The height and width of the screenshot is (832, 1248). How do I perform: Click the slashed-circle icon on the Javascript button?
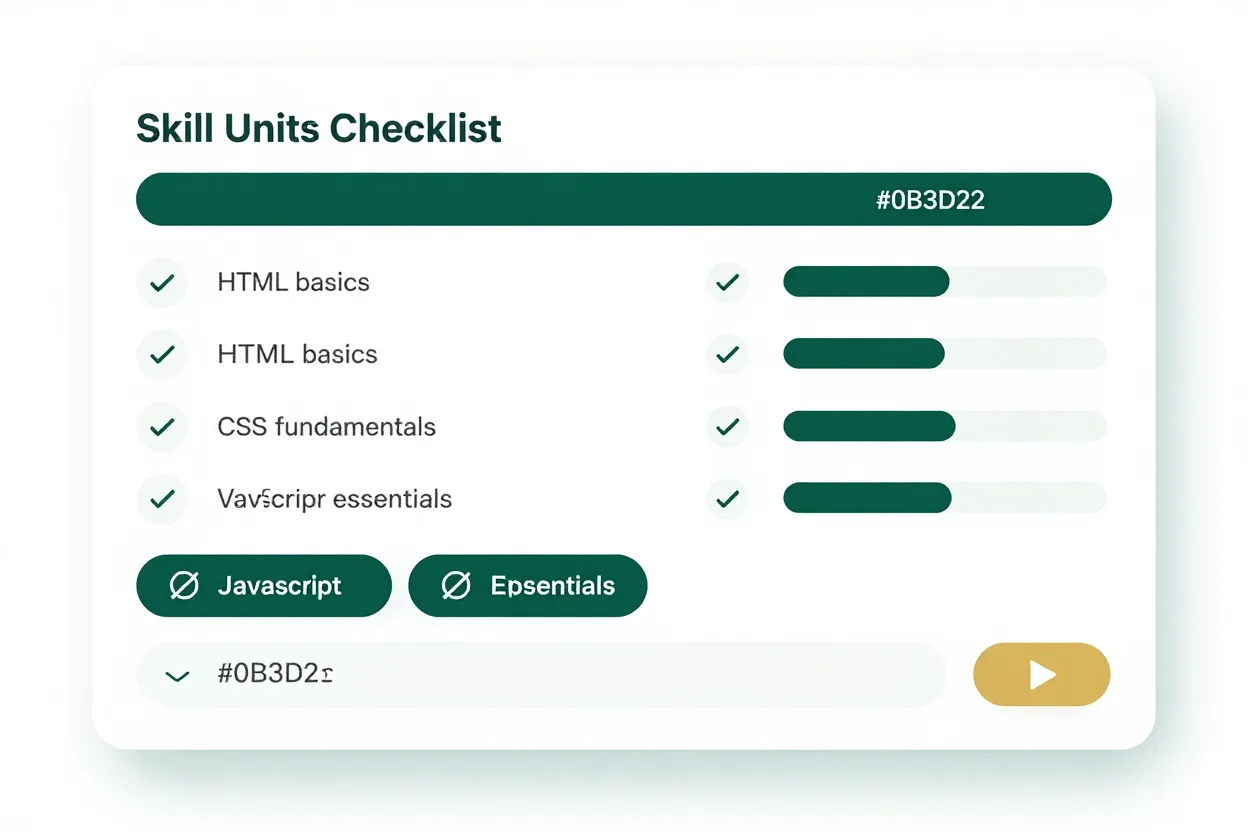184,586
